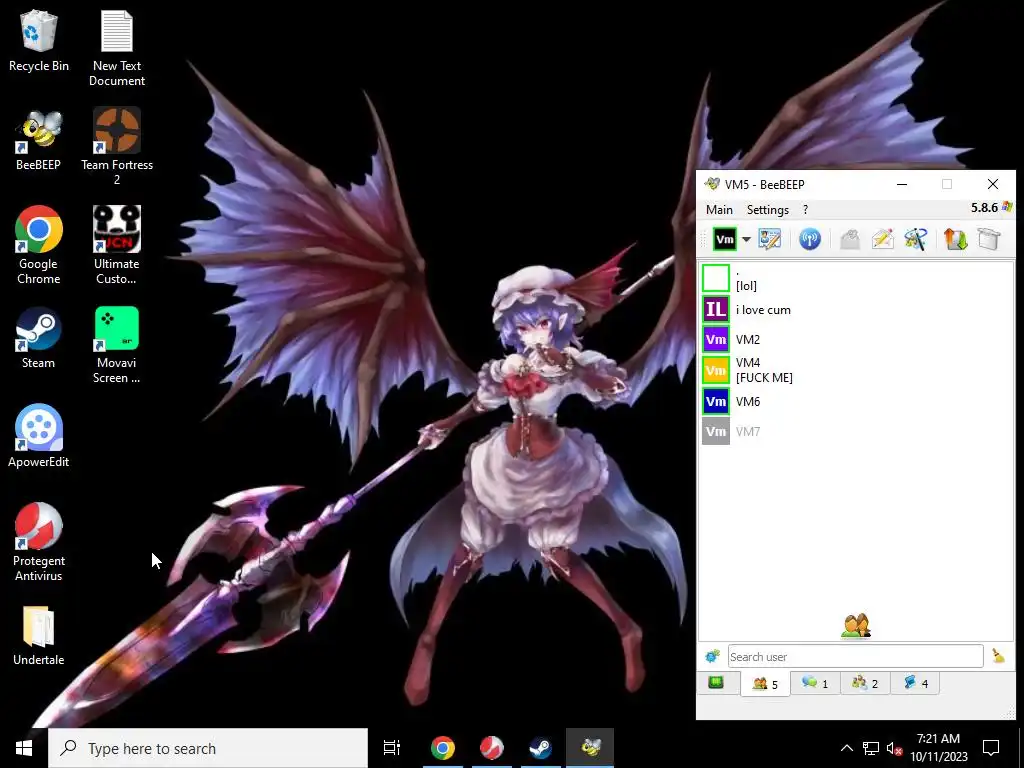Open the notification center icon

point(991,748)
